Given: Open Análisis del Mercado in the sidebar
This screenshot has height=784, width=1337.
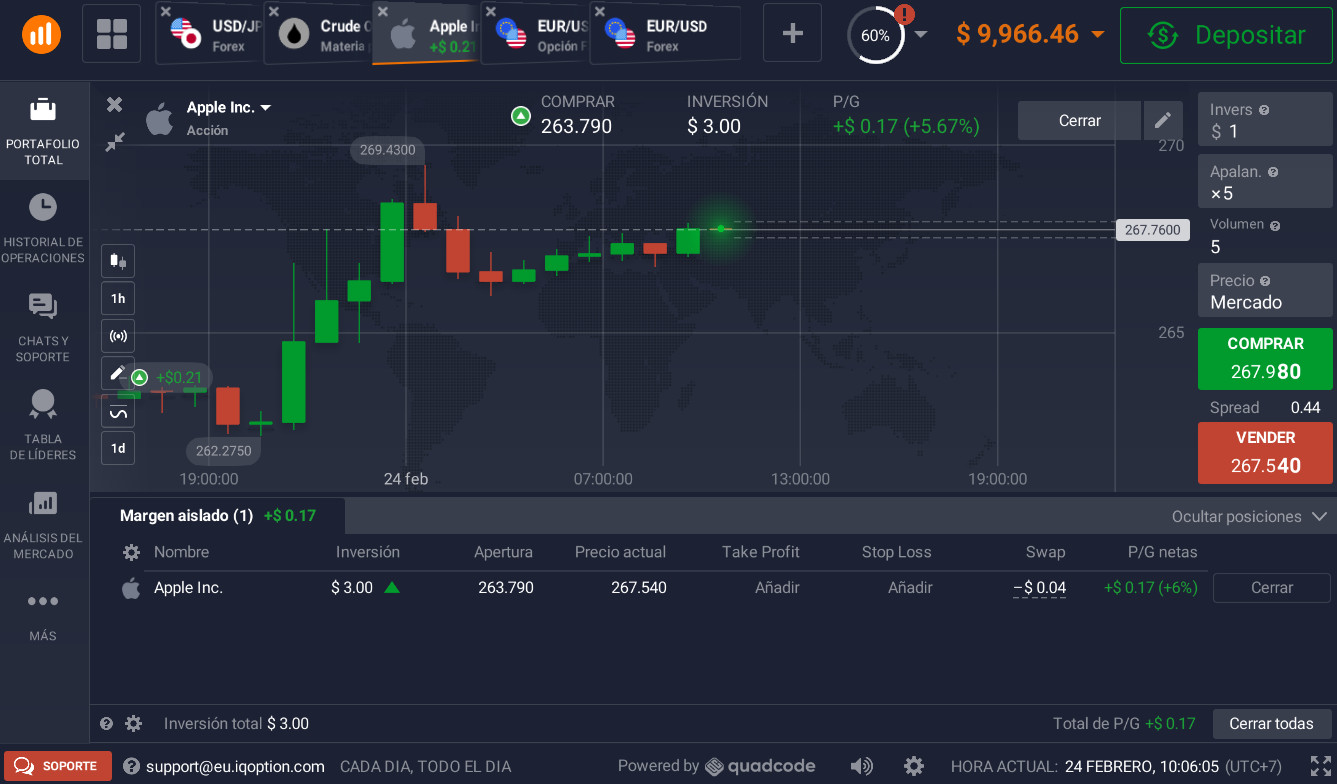Looking at the screenshot, I should 44,524.
